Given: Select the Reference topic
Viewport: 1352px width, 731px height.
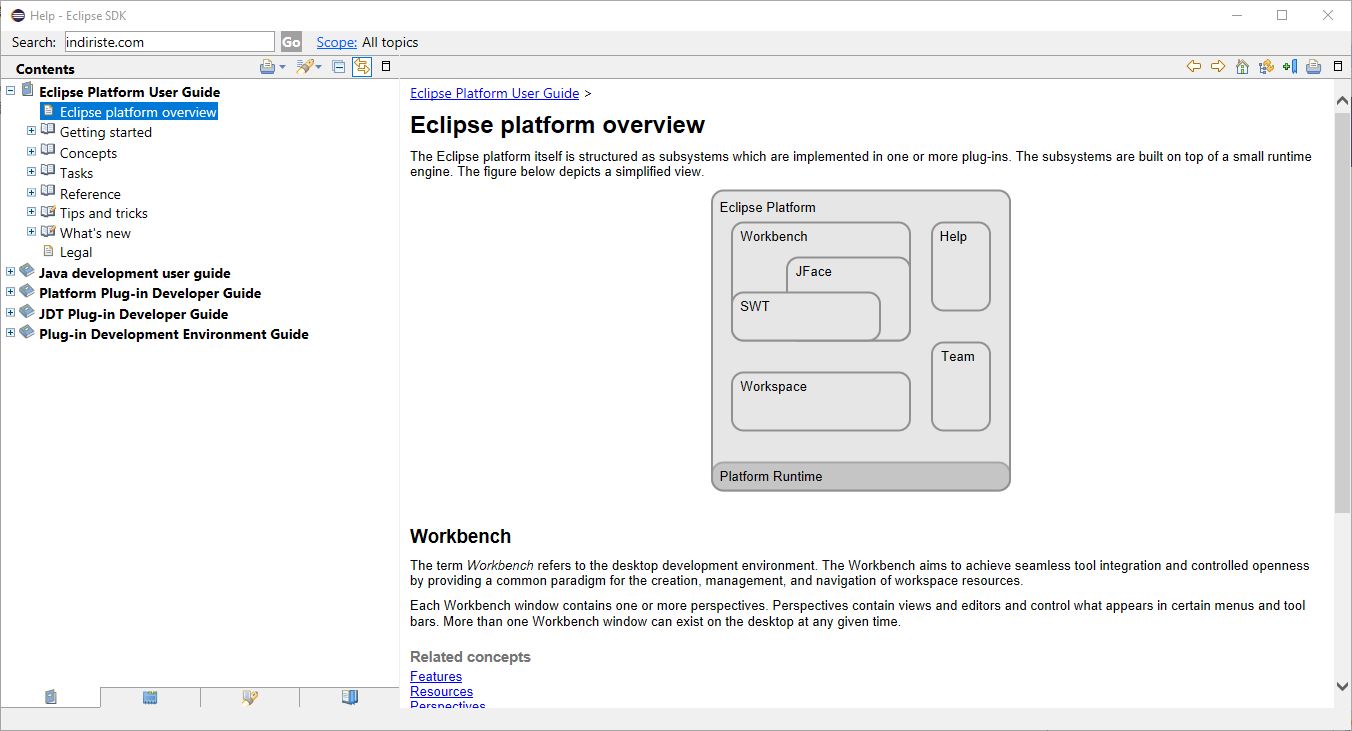Looking at the screenshot, I should tap(90, 194).
